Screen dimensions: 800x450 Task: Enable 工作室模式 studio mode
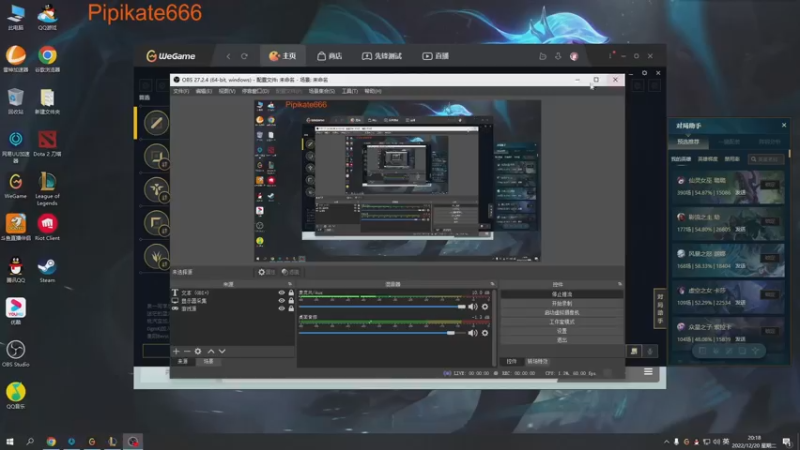coord(562,322)
